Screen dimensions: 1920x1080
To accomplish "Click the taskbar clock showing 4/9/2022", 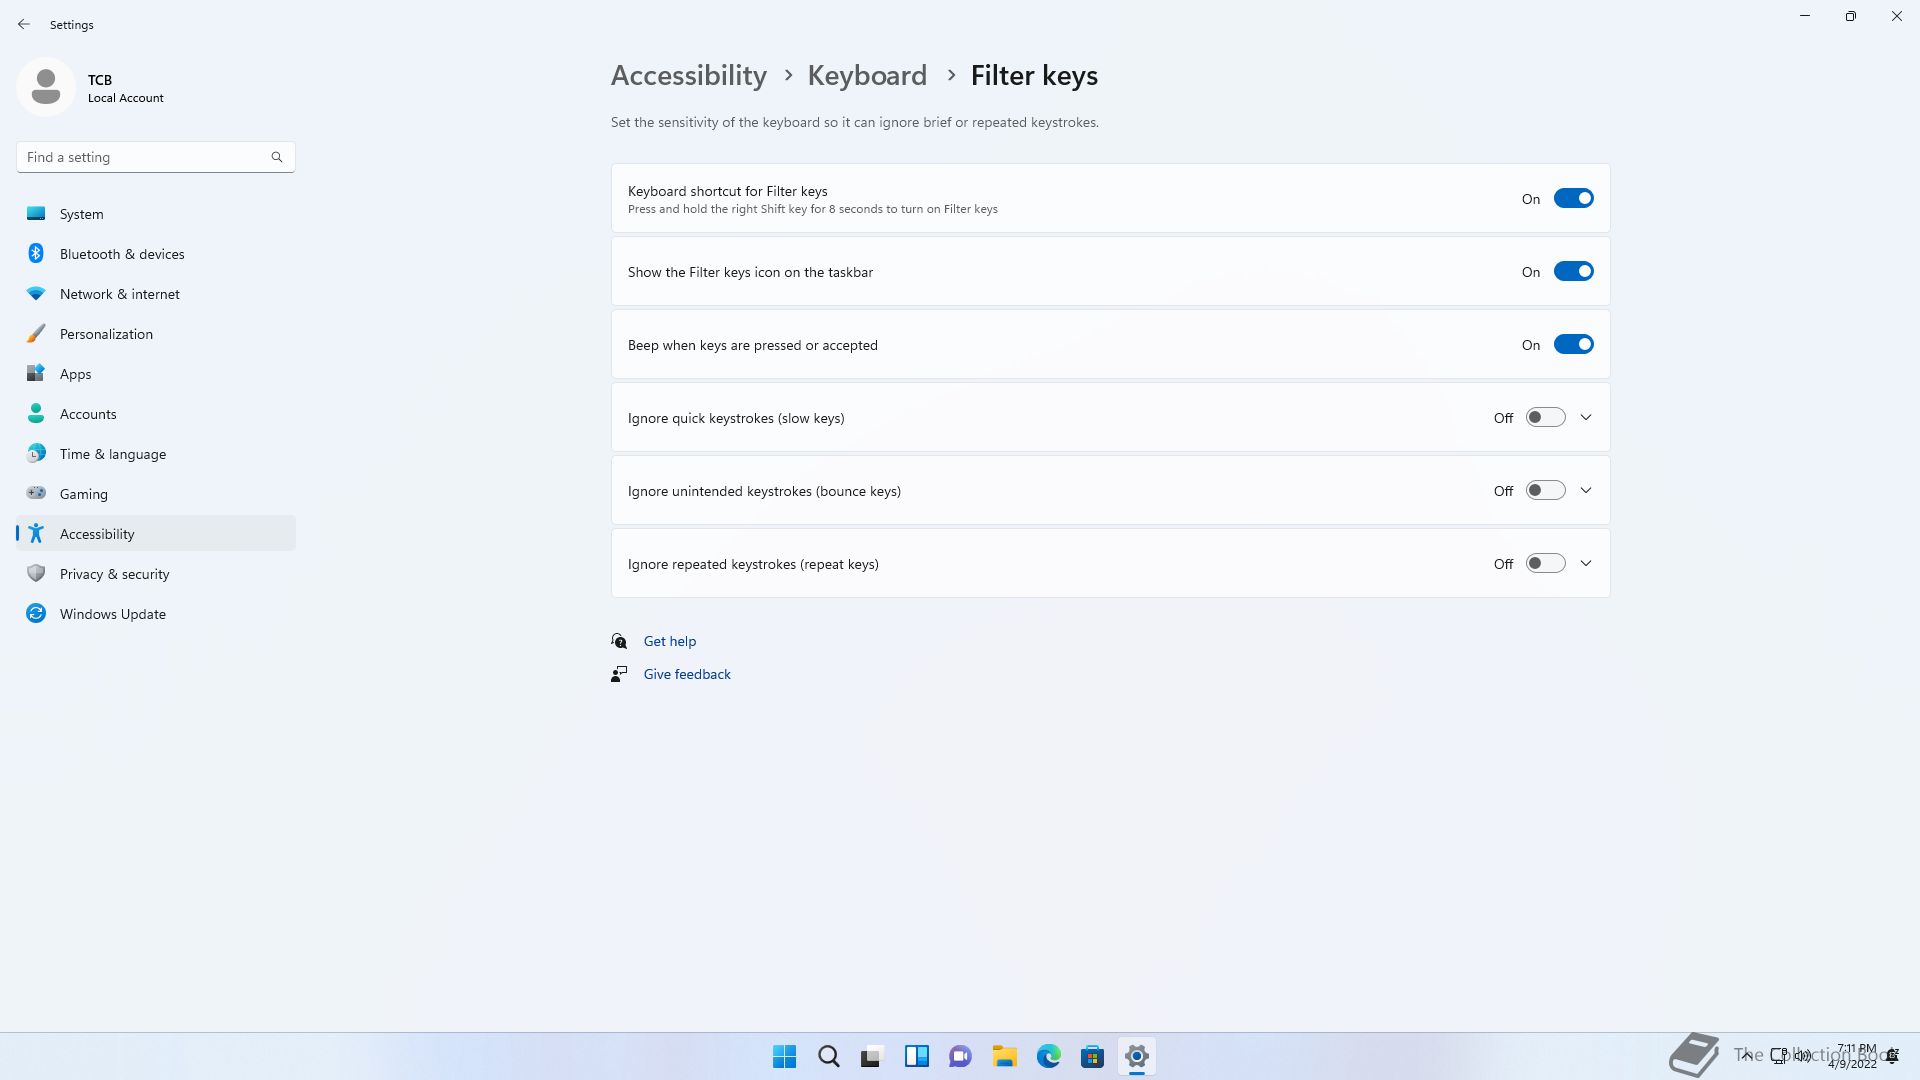I will pyautogui.click(x=1852, y=1056).
